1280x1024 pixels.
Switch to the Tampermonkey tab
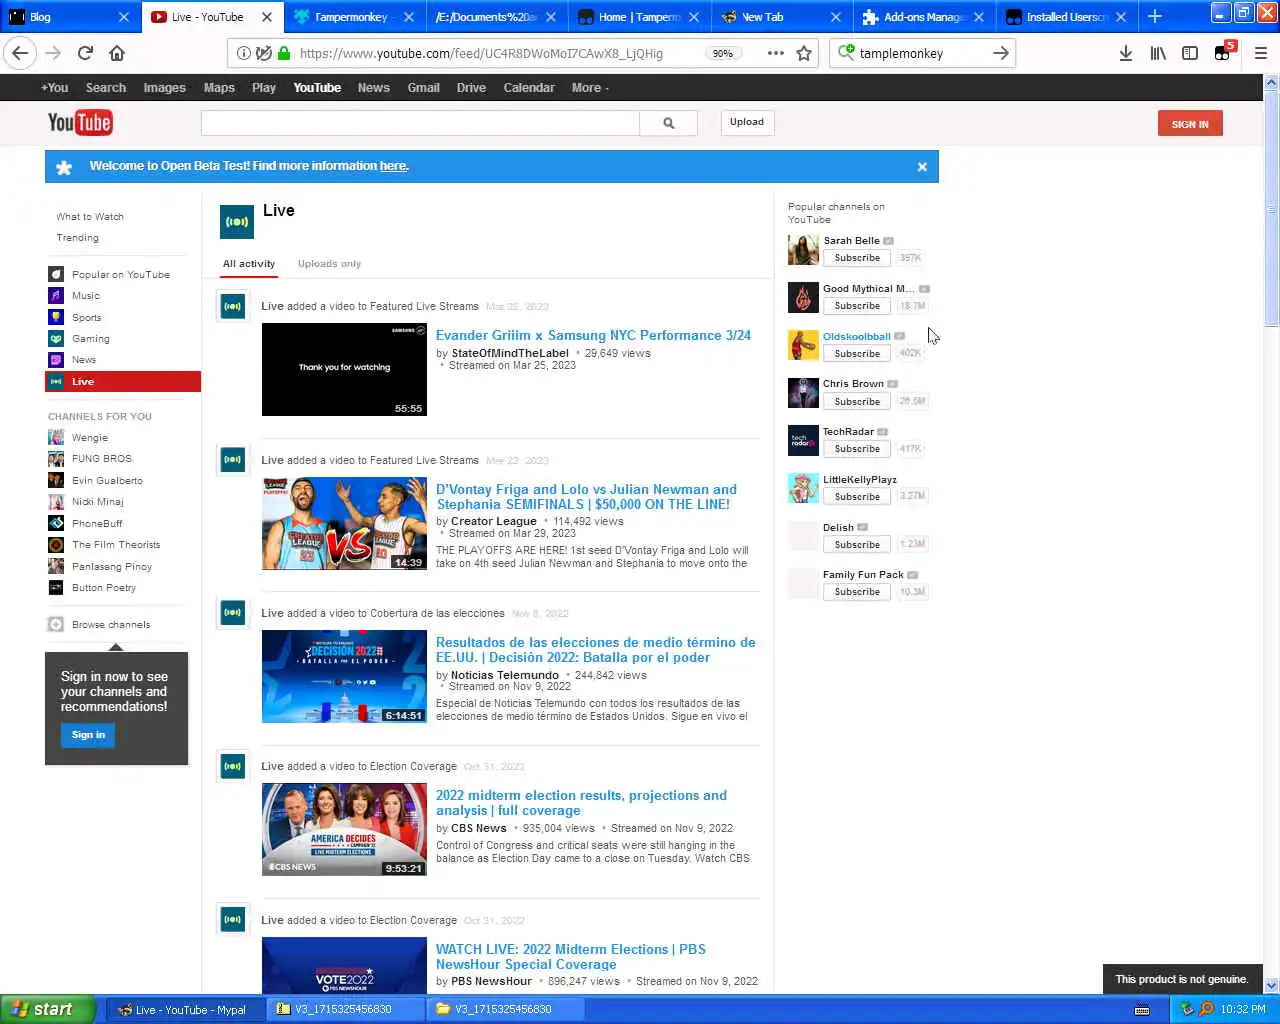click(x=355, y=17)
